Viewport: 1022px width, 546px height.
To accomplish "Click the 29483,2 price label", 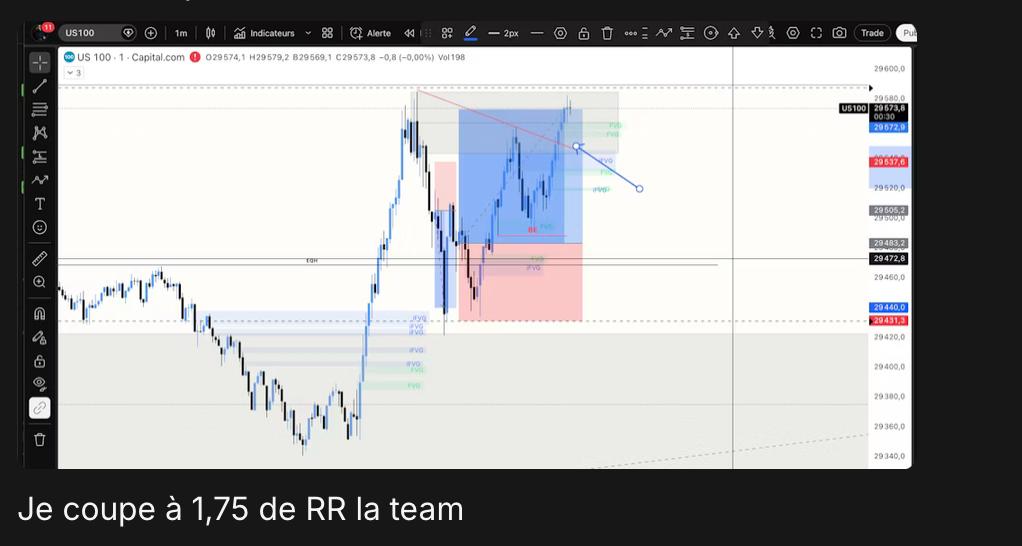I will 889,243.
